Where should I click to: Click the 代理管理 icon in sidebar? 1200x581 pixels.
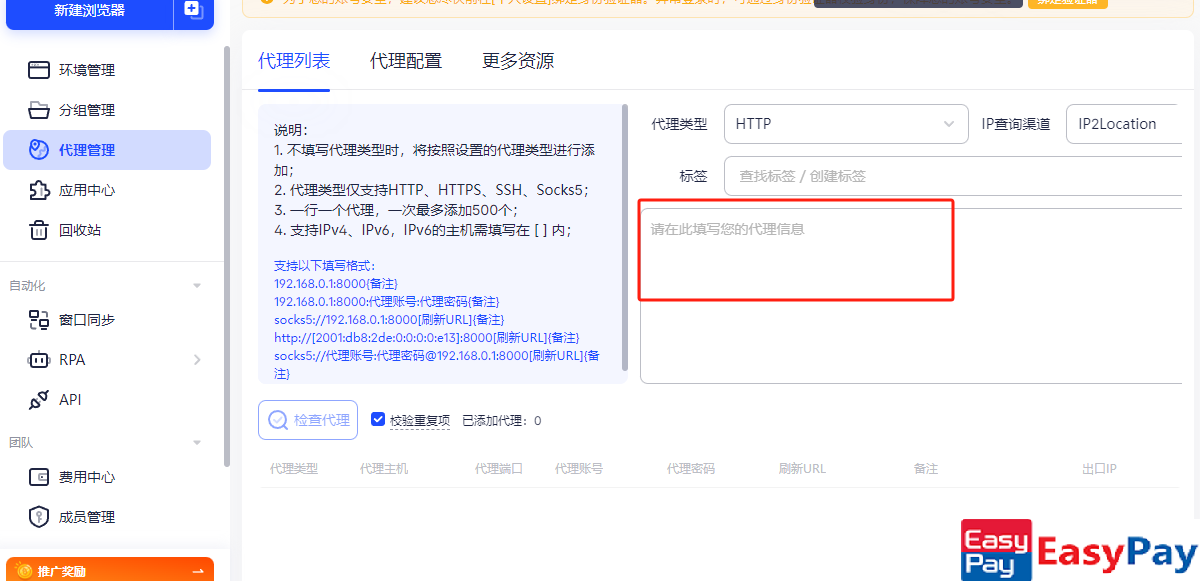coord(39,150)
